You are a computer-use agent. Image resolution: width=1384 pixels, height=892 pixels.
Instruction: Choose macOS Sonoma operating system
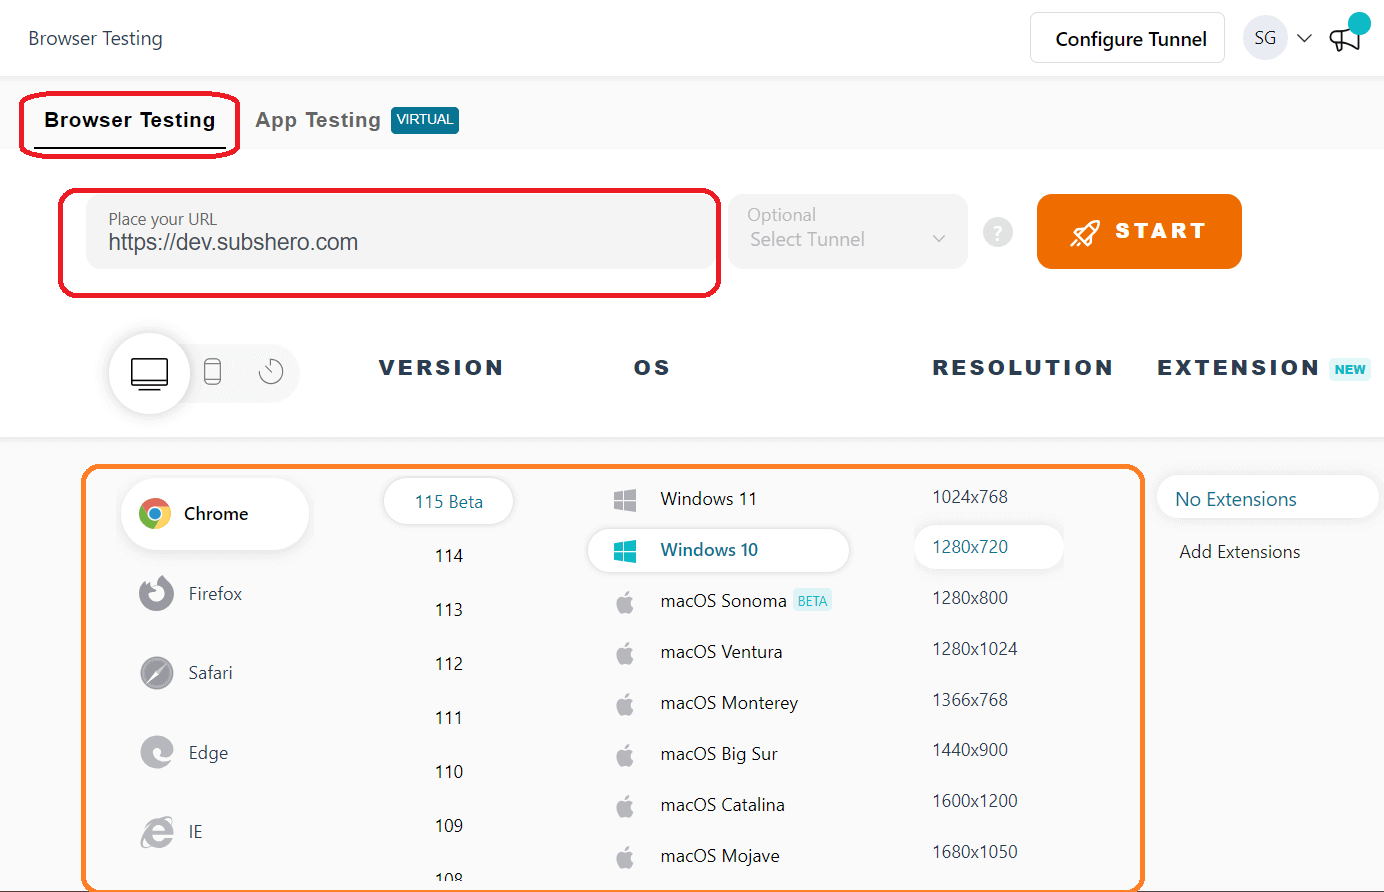click(723, 601)
